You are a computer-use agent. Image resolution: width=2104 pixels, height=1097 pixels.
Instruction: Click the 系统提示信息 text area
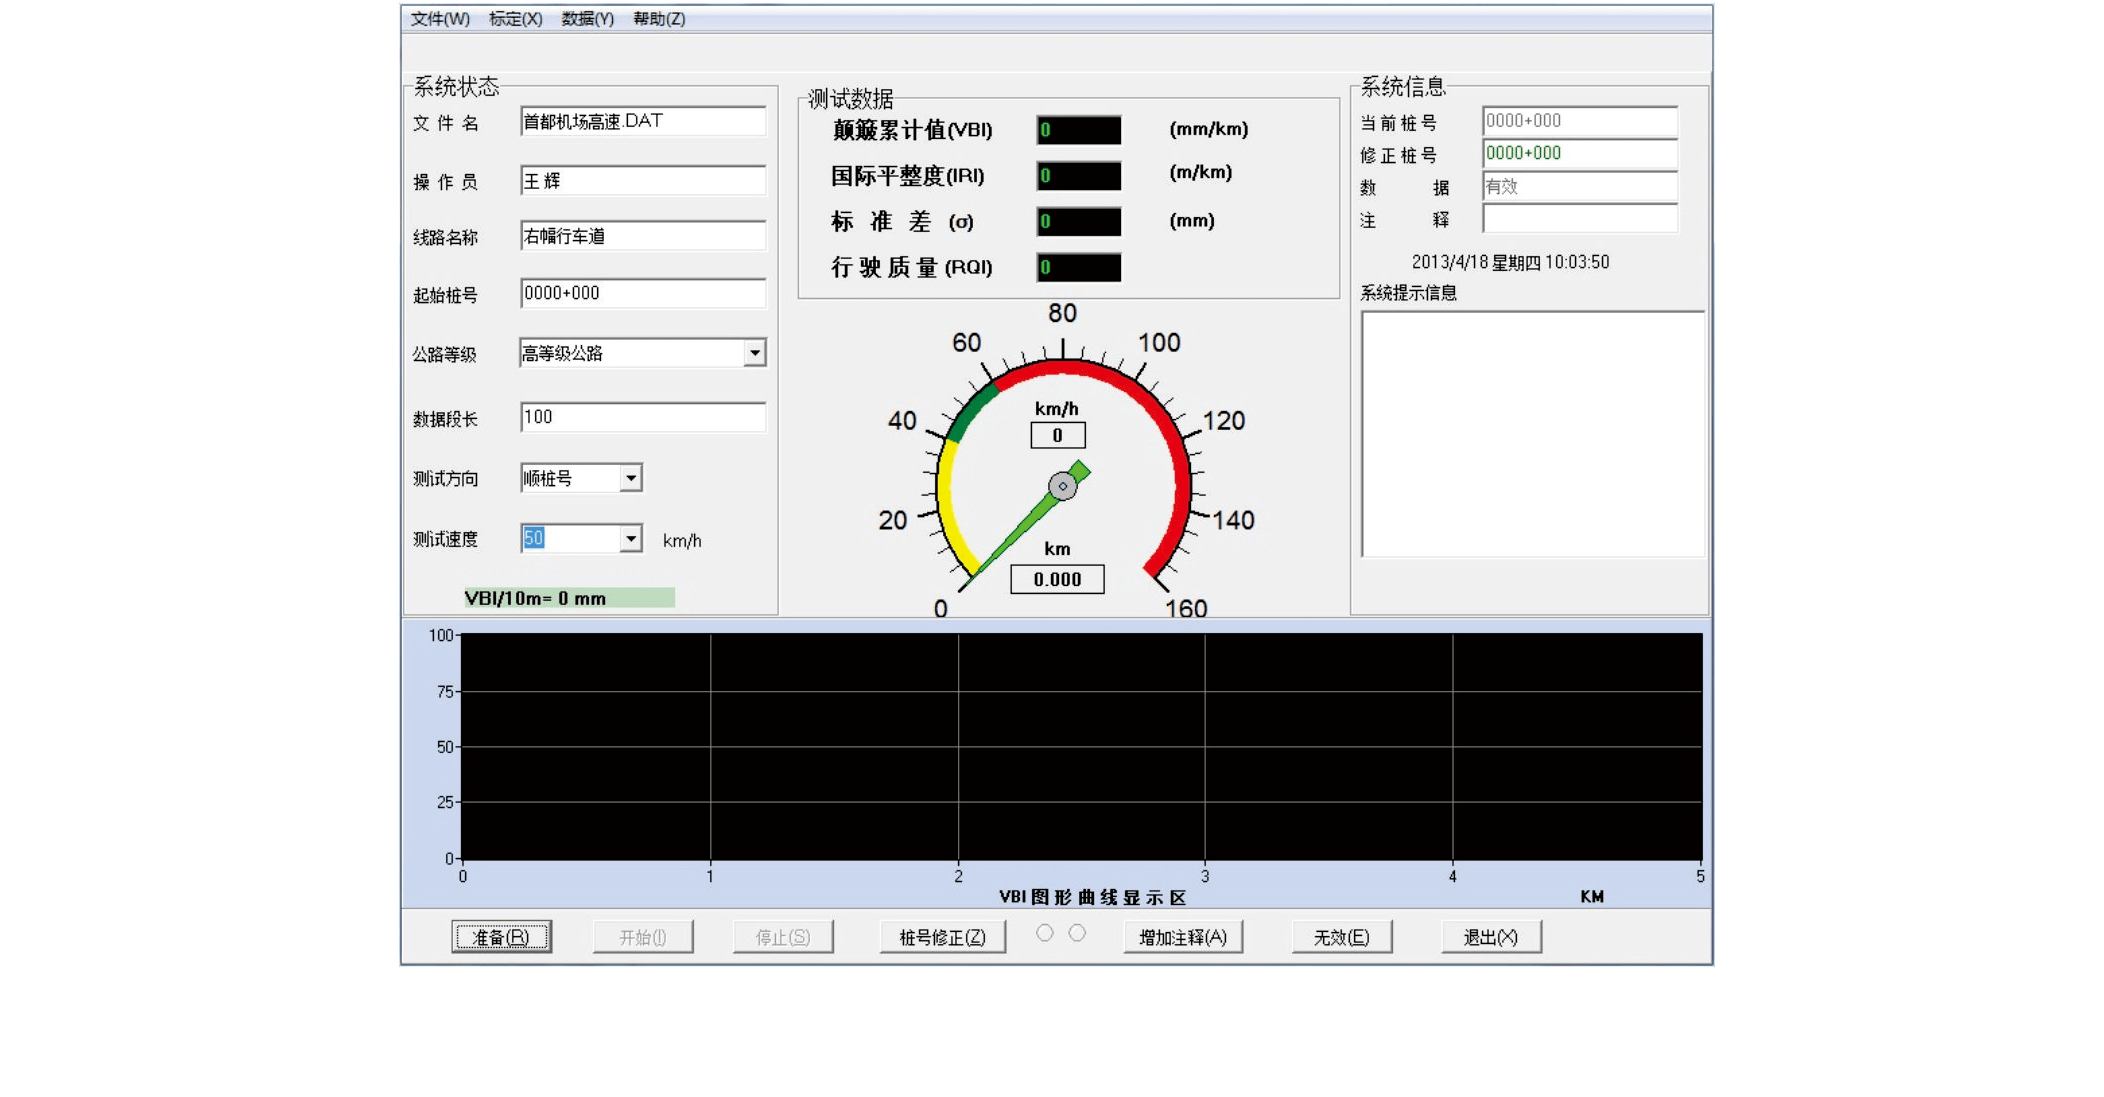pos(1532,433)
